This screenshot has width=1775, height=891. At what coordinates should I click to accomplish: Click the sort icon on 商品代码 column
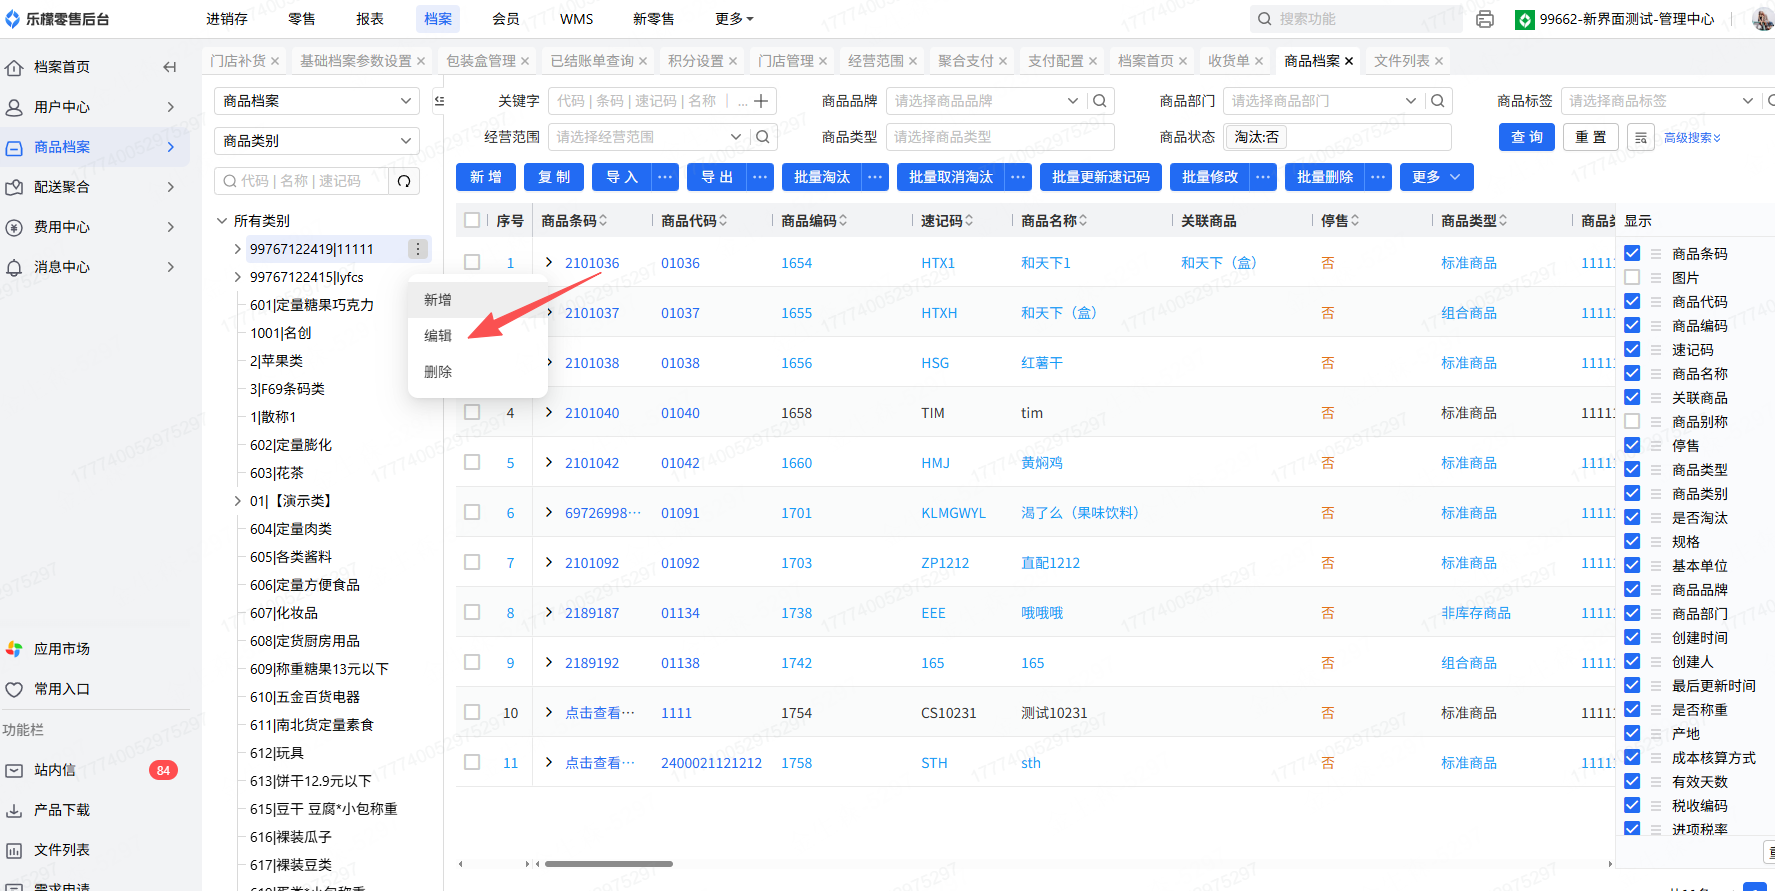pyautogui.click(x=723, y=221)
